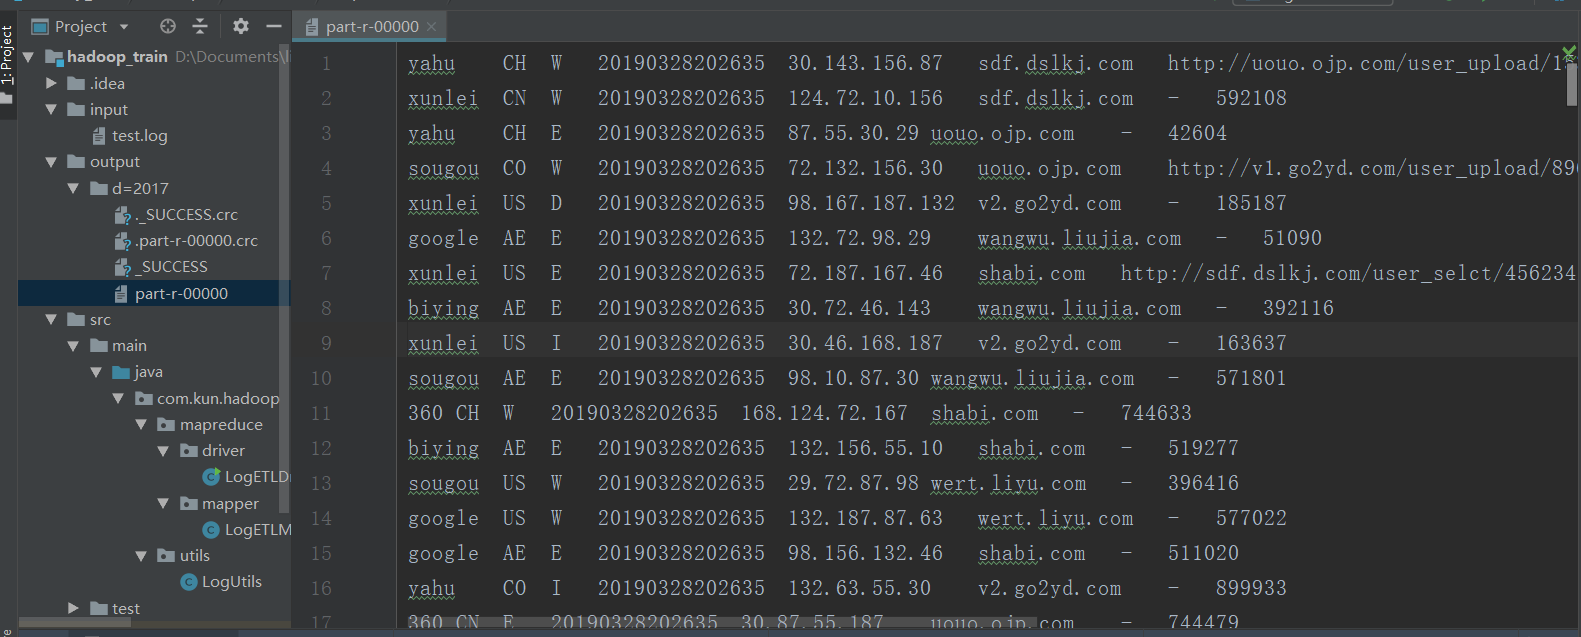Click the collapse all icon in Project toolbar
1581x637 pixels.
tap(200, 26)
